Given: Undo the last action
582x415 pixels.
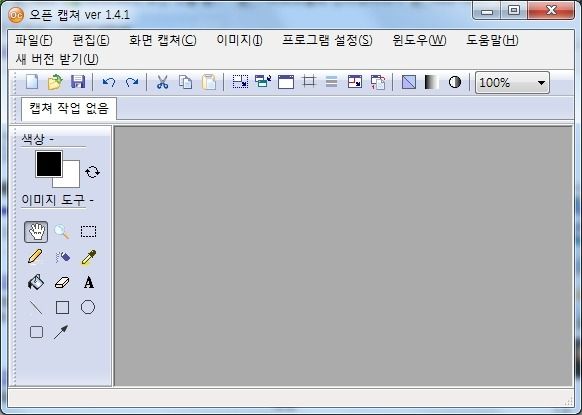Looking at the screenshot, I should tap(108, 82).
